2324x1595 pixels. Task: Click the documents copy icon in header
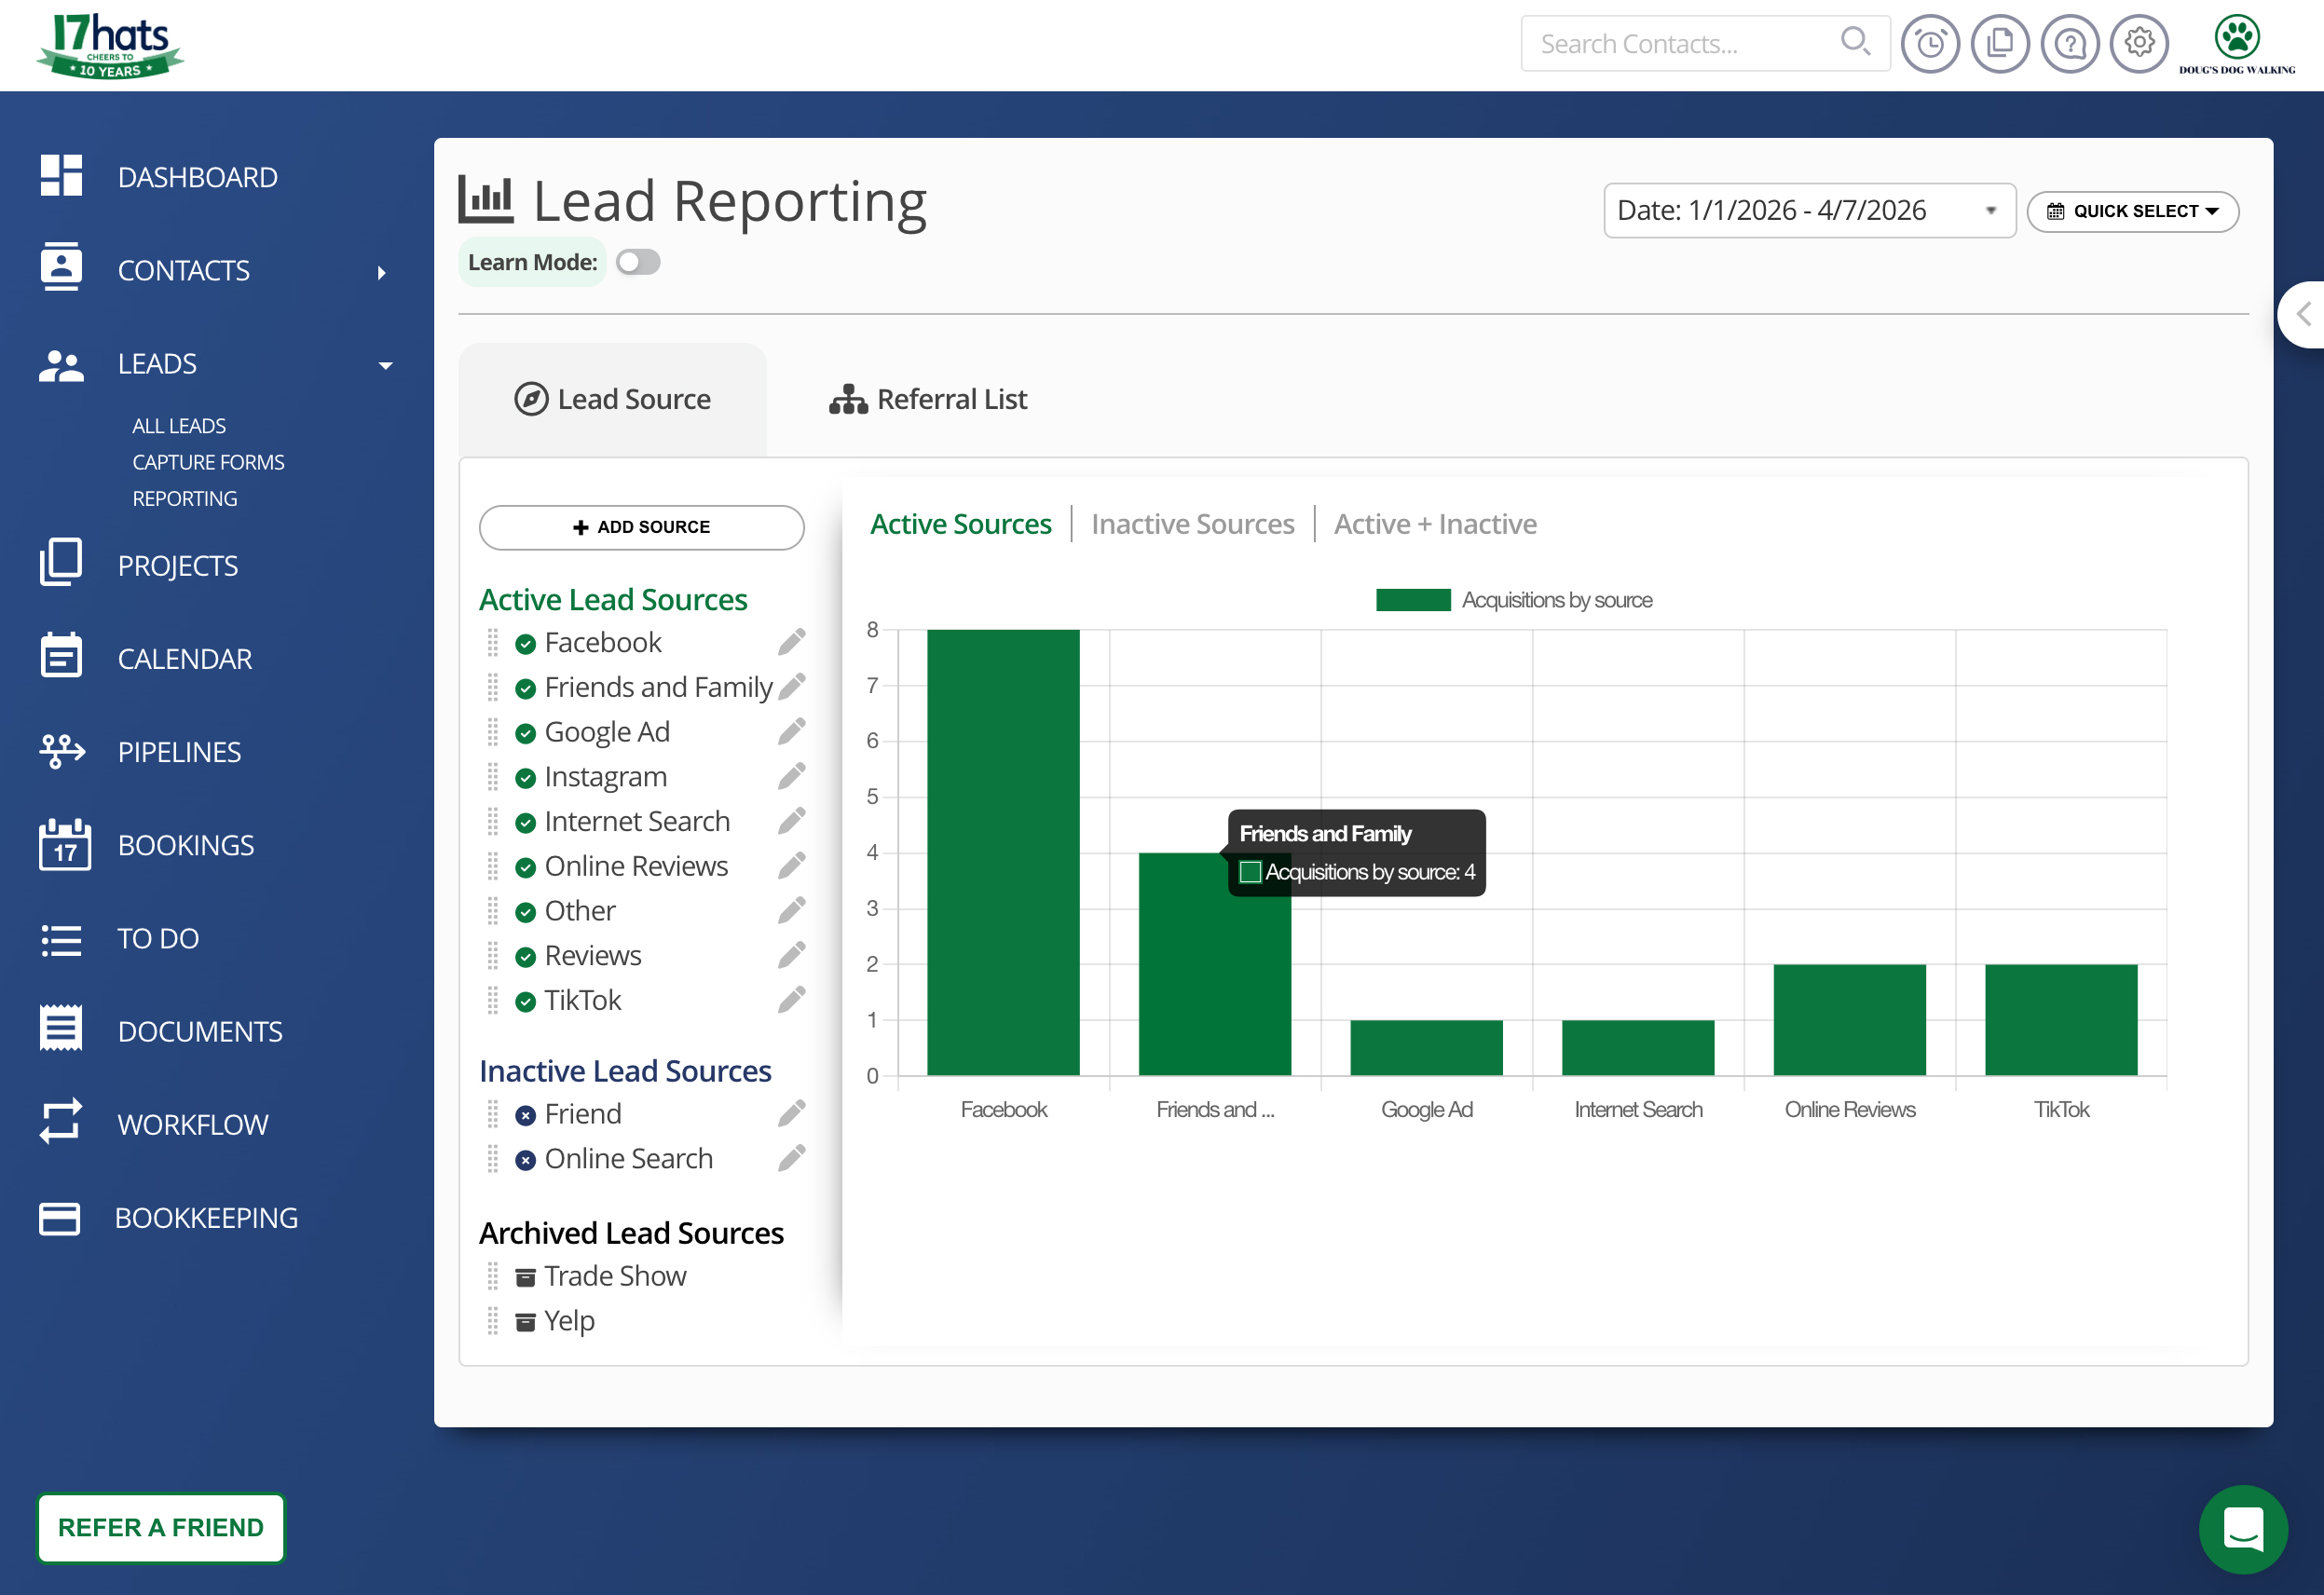1998,44
